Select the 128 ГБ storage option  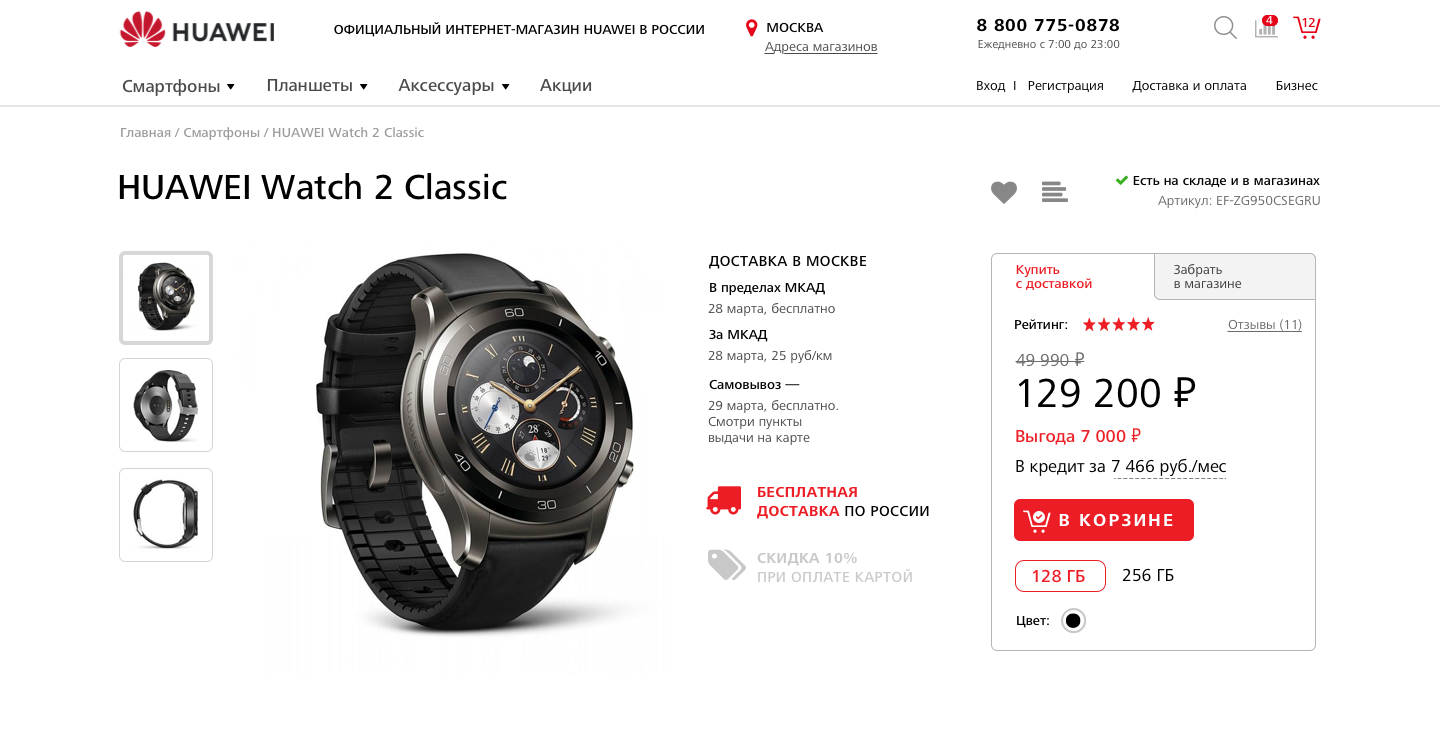1060,576
